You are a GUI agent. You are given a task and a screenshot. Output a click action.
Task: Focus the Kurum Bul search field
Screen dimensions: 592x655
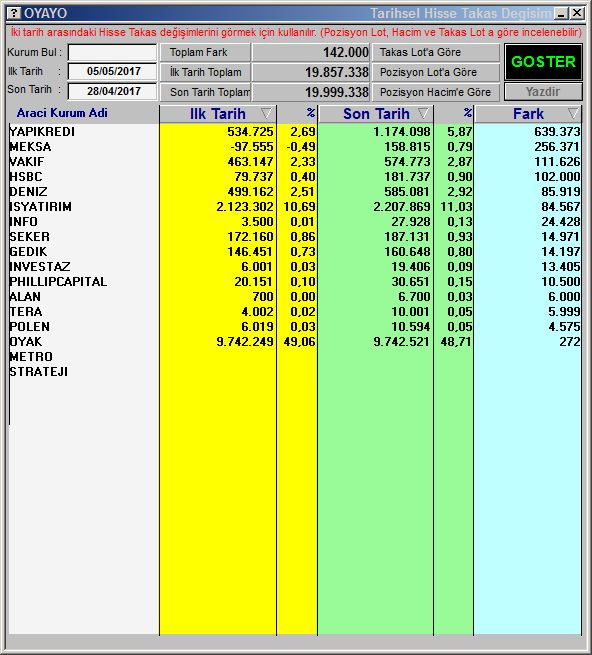tap(112, 53)
